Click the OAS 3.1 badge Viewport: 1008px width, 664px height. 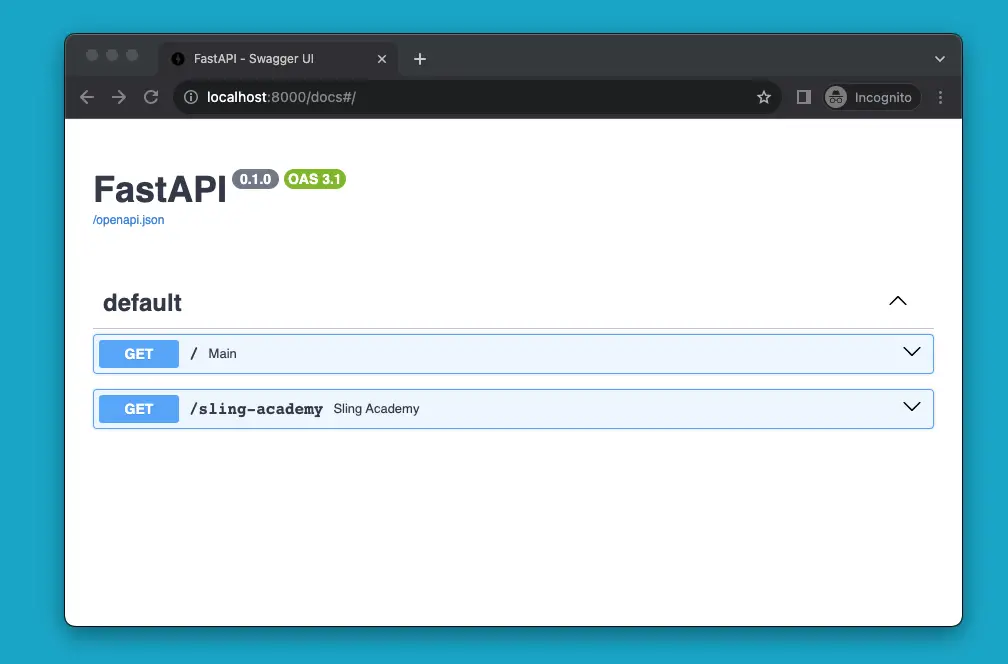coord(314,179)
